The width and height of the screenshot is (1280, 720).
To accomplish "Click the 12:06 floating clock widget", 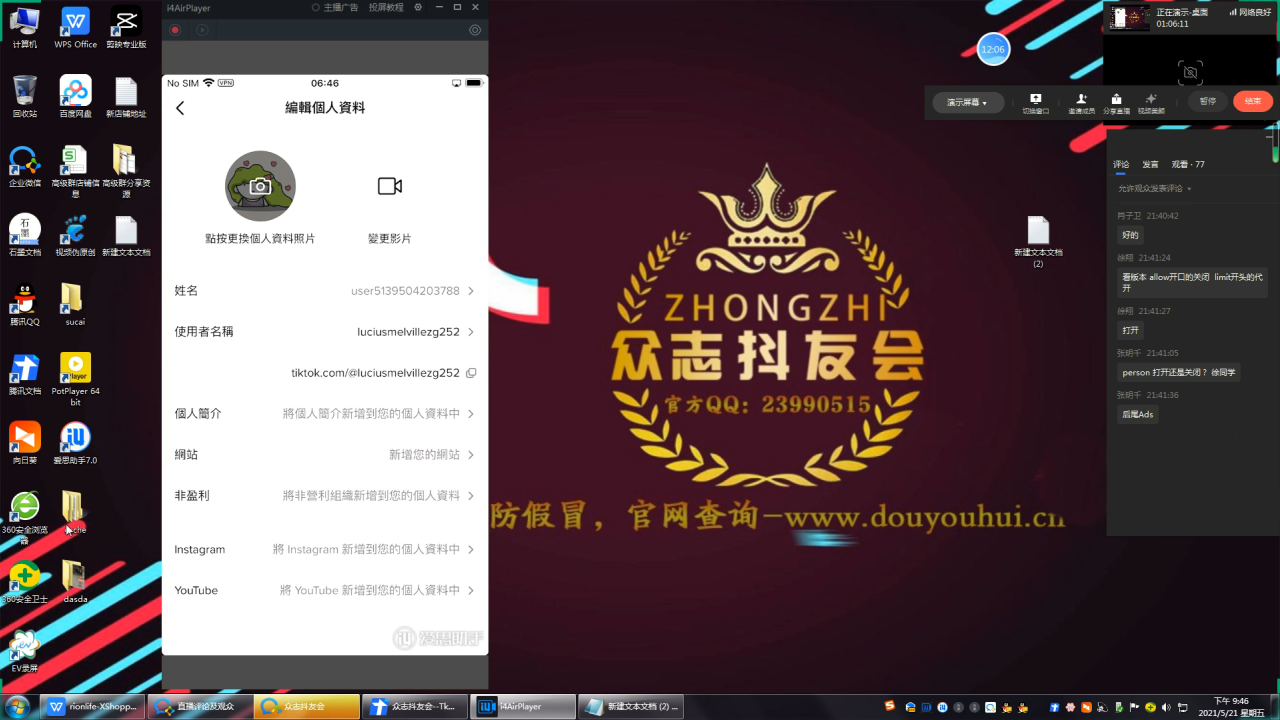I will point(993,49).
